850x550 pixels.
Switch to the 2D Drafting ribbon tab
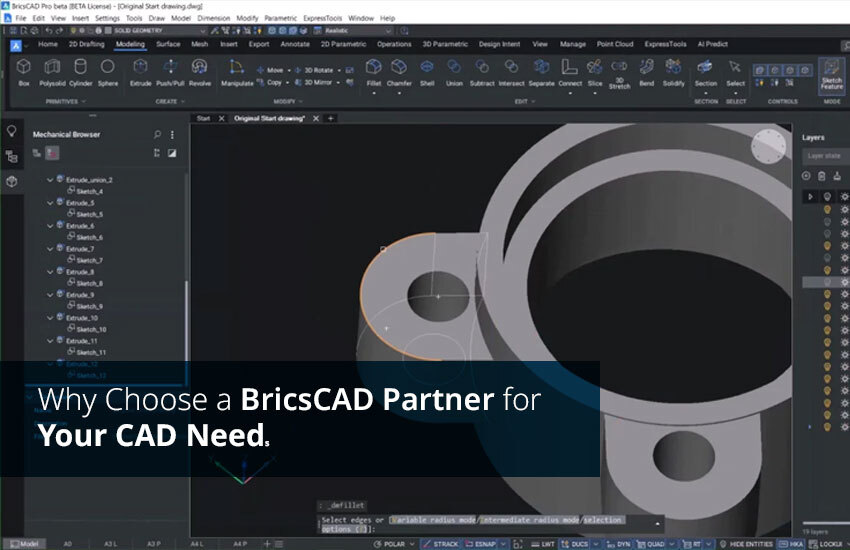pos(86,44)
